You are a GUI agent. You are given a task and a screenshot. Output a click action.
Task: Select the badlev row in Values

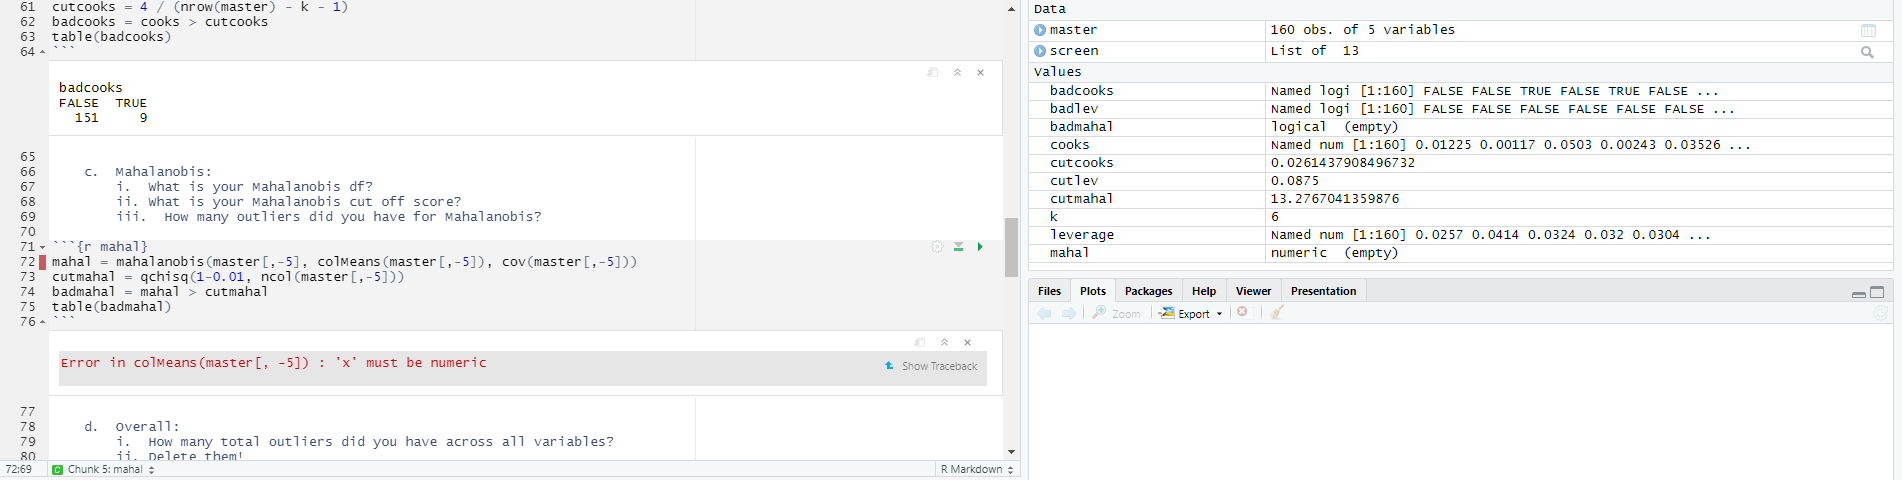tap(1460, 109)
